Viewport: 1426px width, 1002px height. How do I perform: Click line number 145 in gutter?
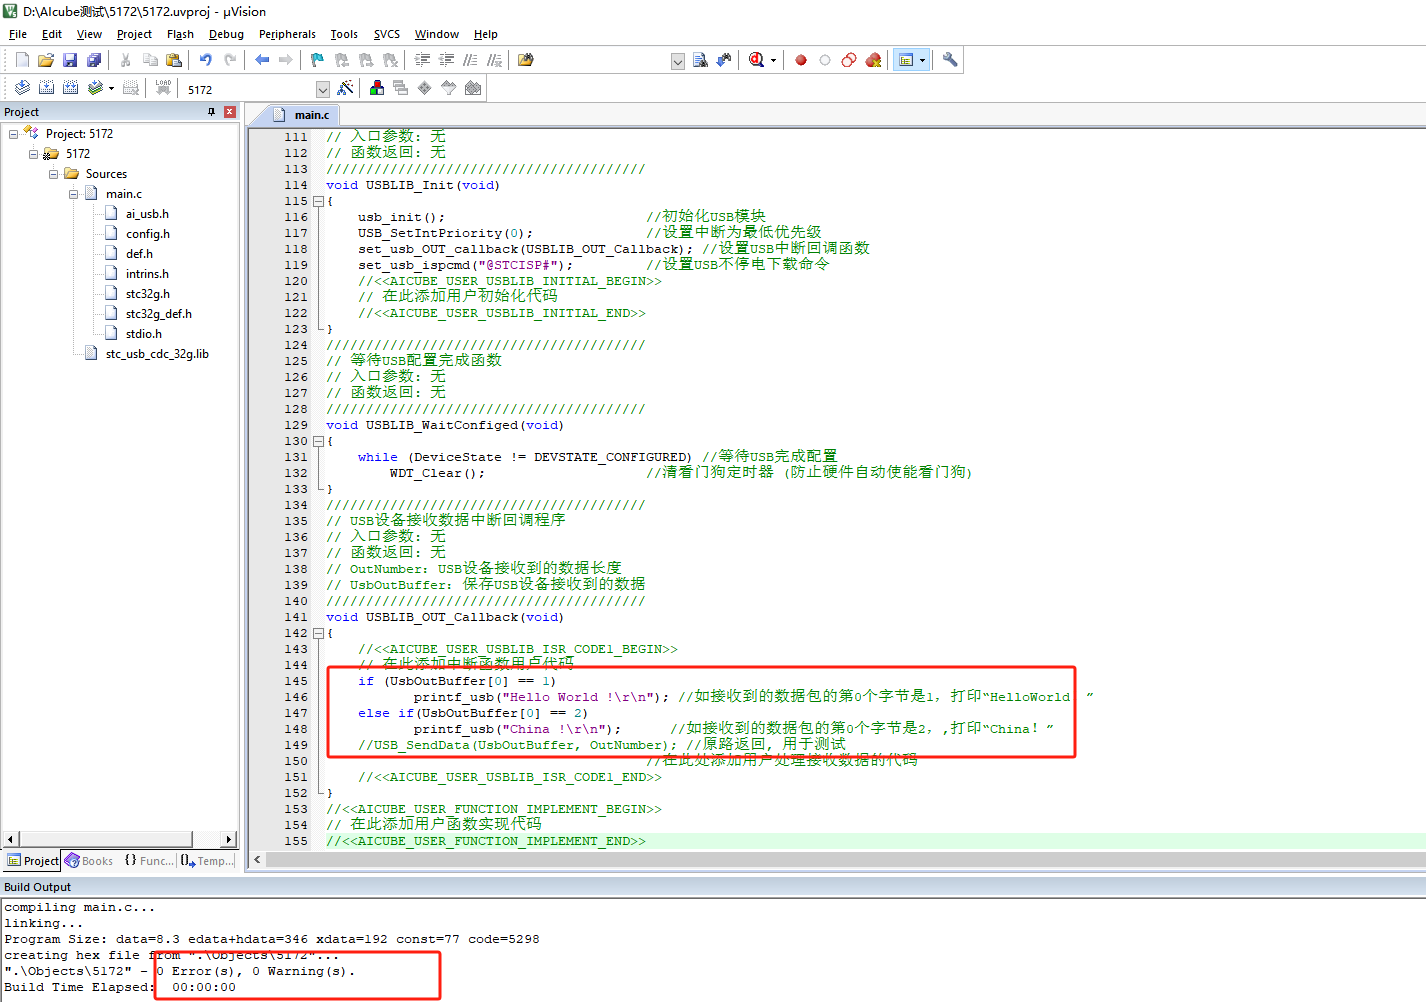coord(296,681)
